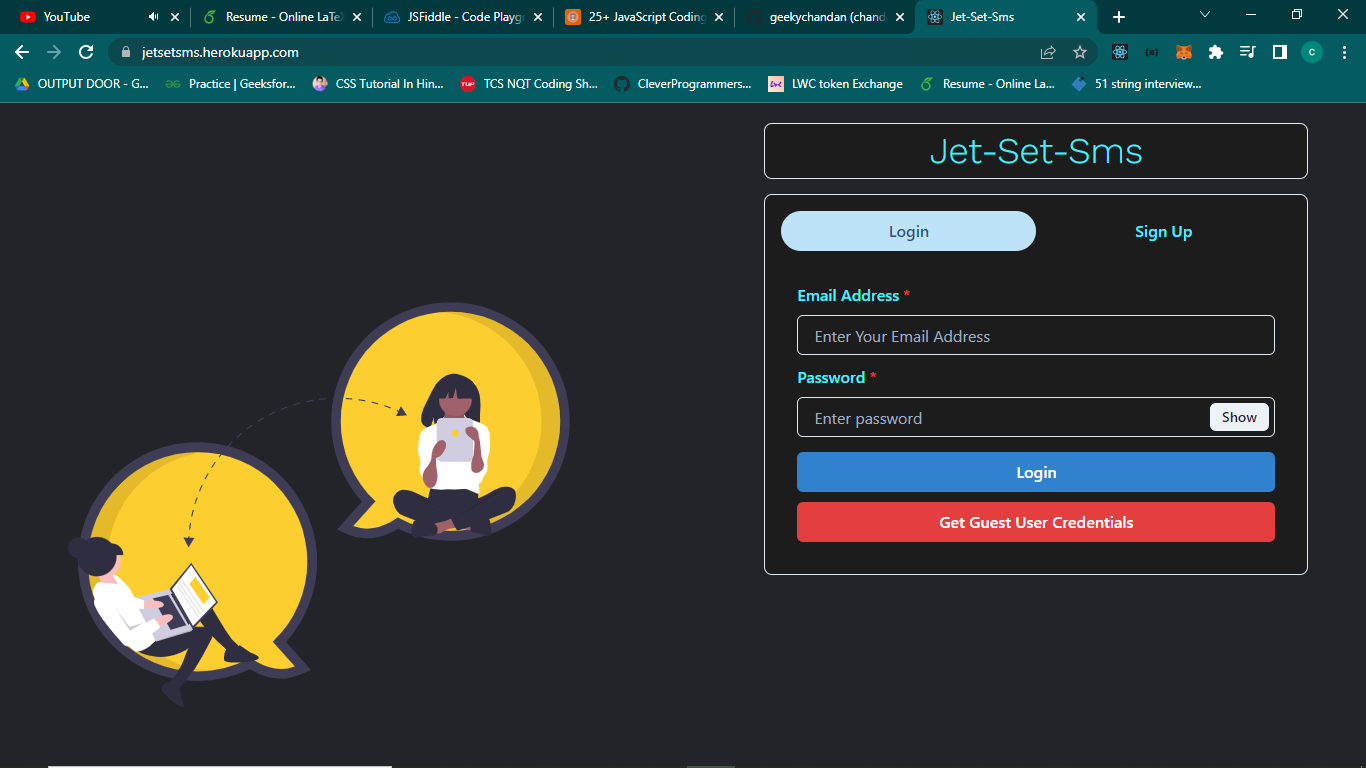
Task: Bookmark the page using the star icon
Action: click(x=1080, y=51)
